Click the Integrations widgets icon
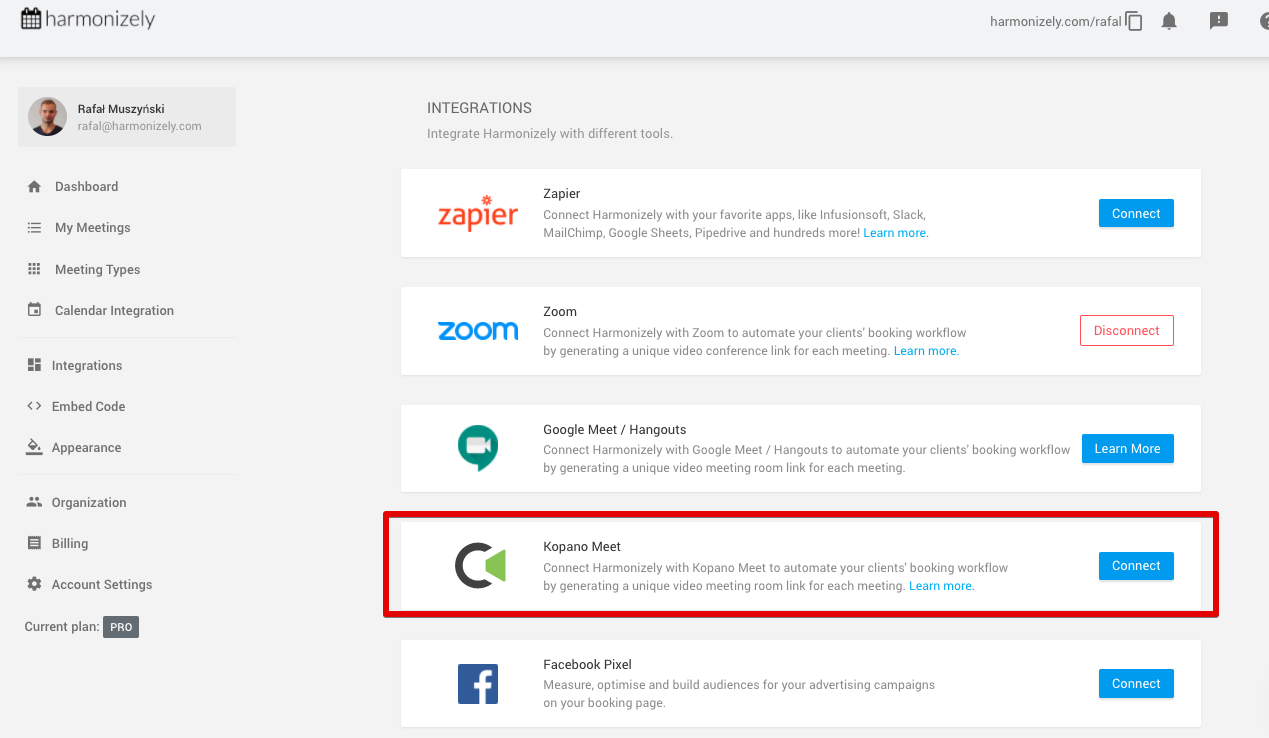This screenshot has width=1269, height=738. coord(35,365)
